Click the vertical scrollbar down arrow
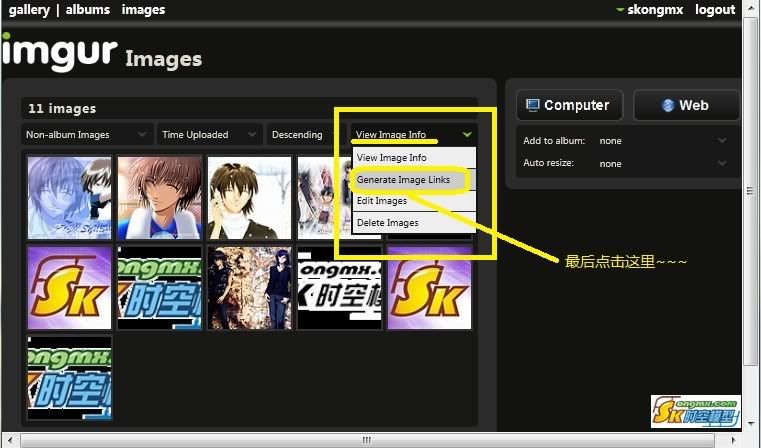Viewport: 761px width, 448px height. point(751,423)
